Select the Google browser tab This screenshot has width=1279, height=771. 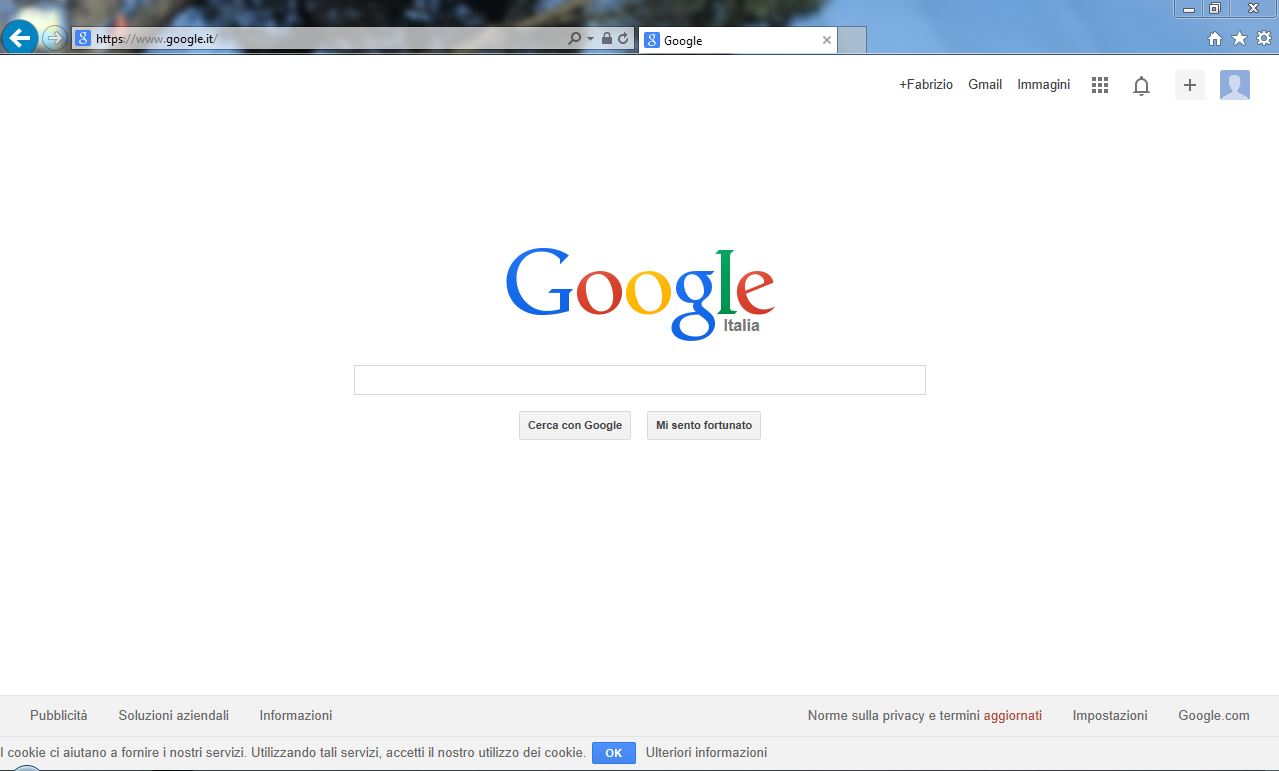click(737, 40)
